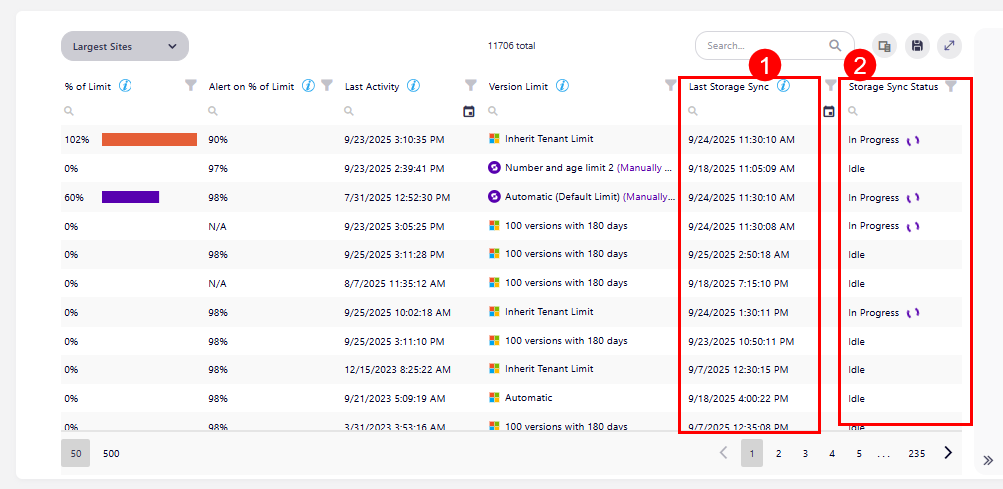Click 9/18/2025 11:05:09 AM sync cell
The height and width of the screenshot is (489, 1003).
741,168
